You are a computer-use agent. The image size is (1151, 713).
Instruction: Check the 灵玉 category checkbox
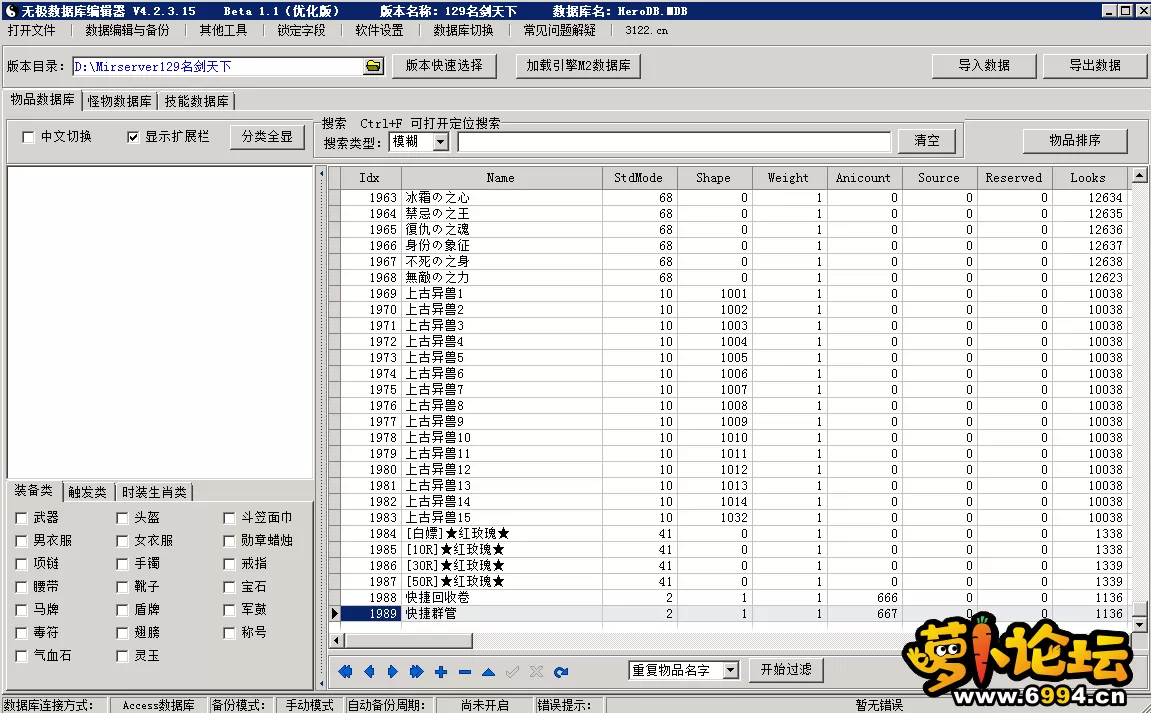(122, 656)
